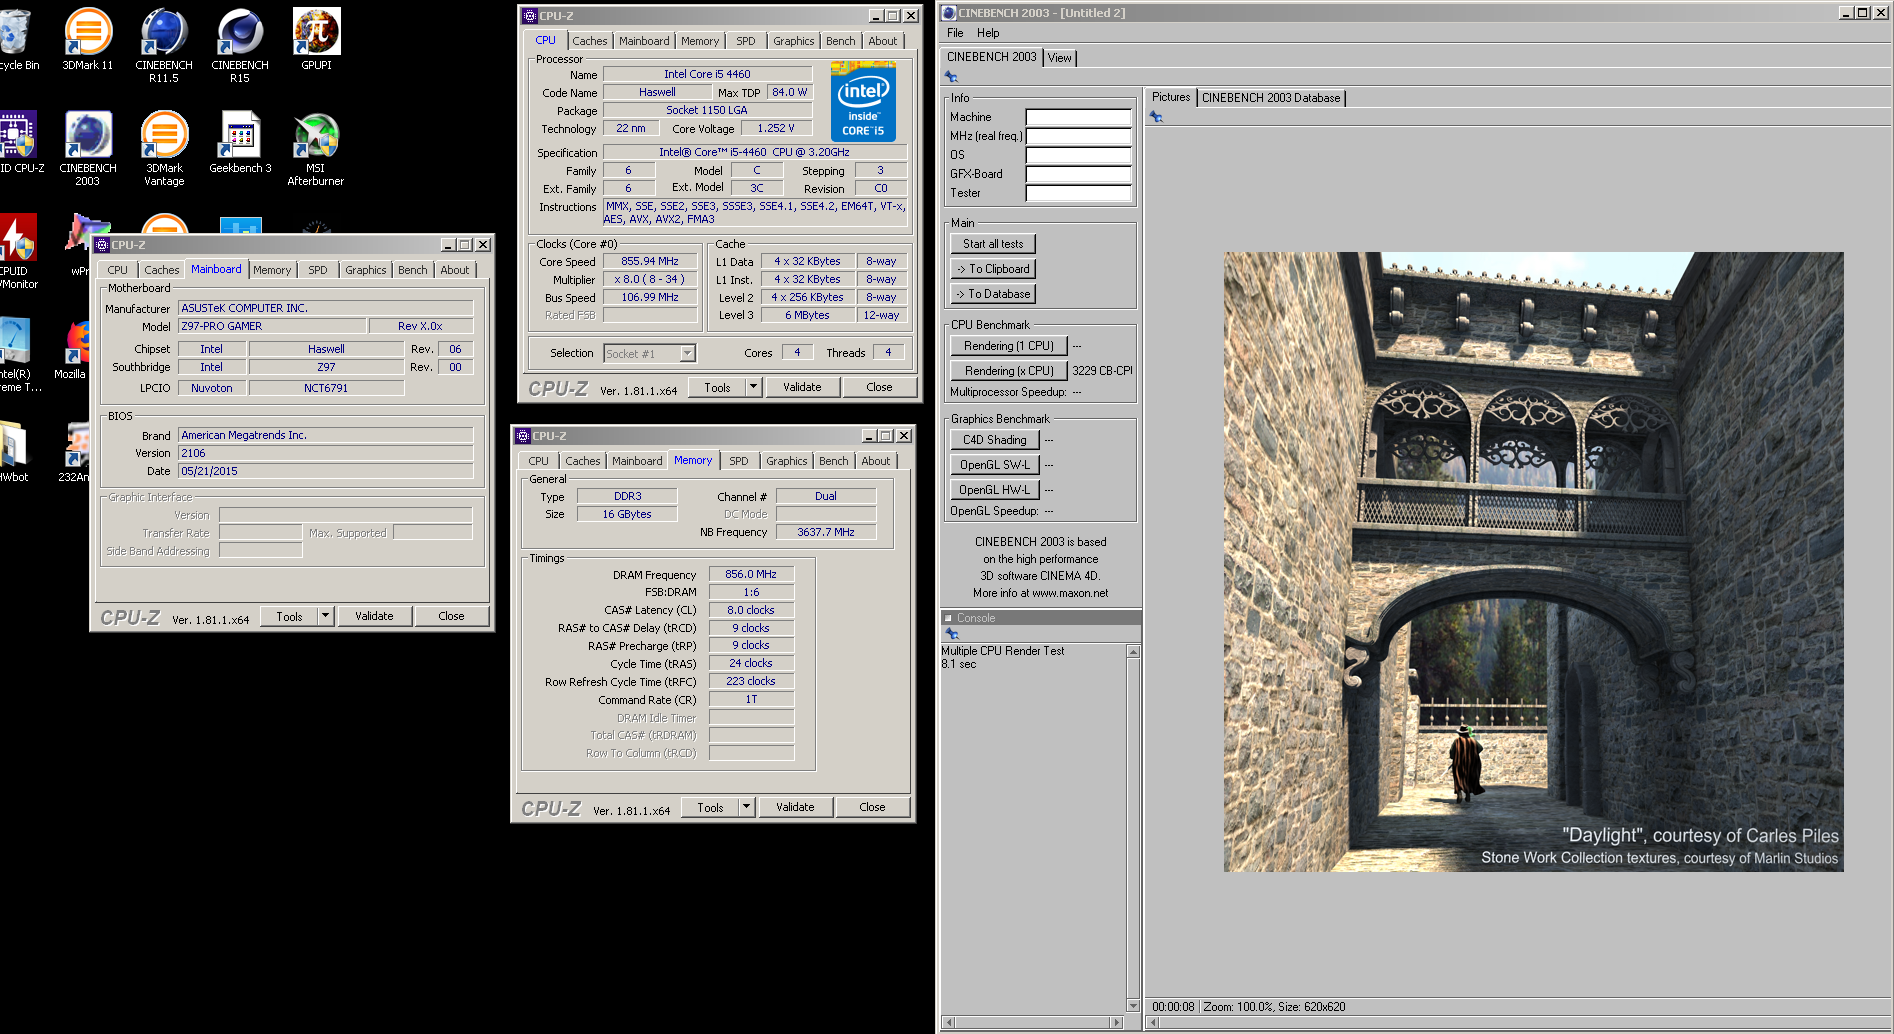This screenshot has height=1034, width=1894.
Task: Click Close in the CPU-Z Memory window
Action: 872,807
